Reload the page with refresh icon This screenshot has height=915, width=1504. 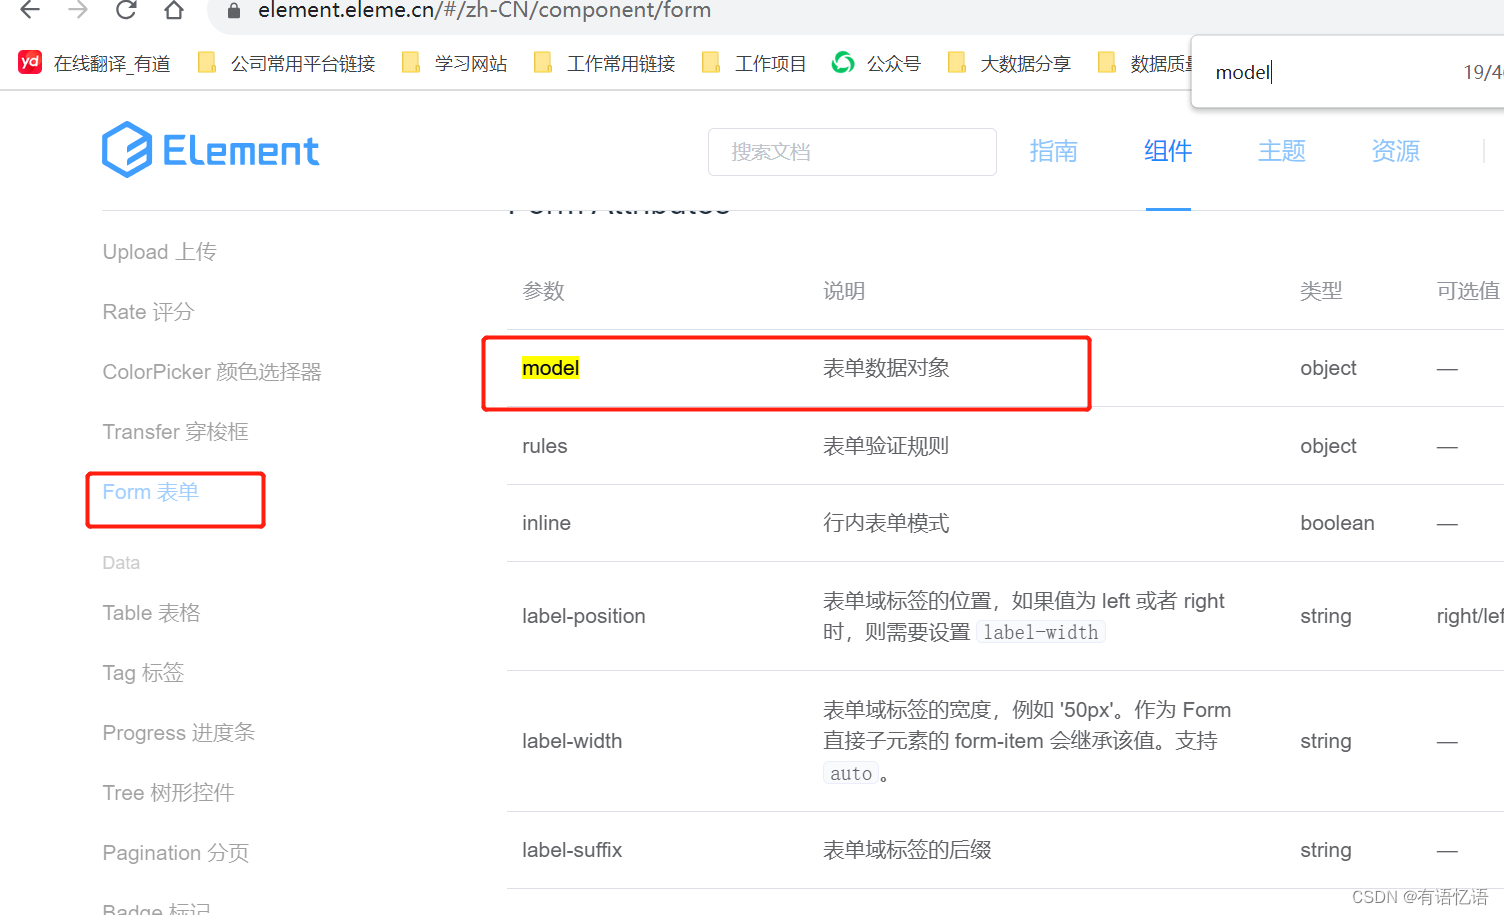(x=126, y=11)
